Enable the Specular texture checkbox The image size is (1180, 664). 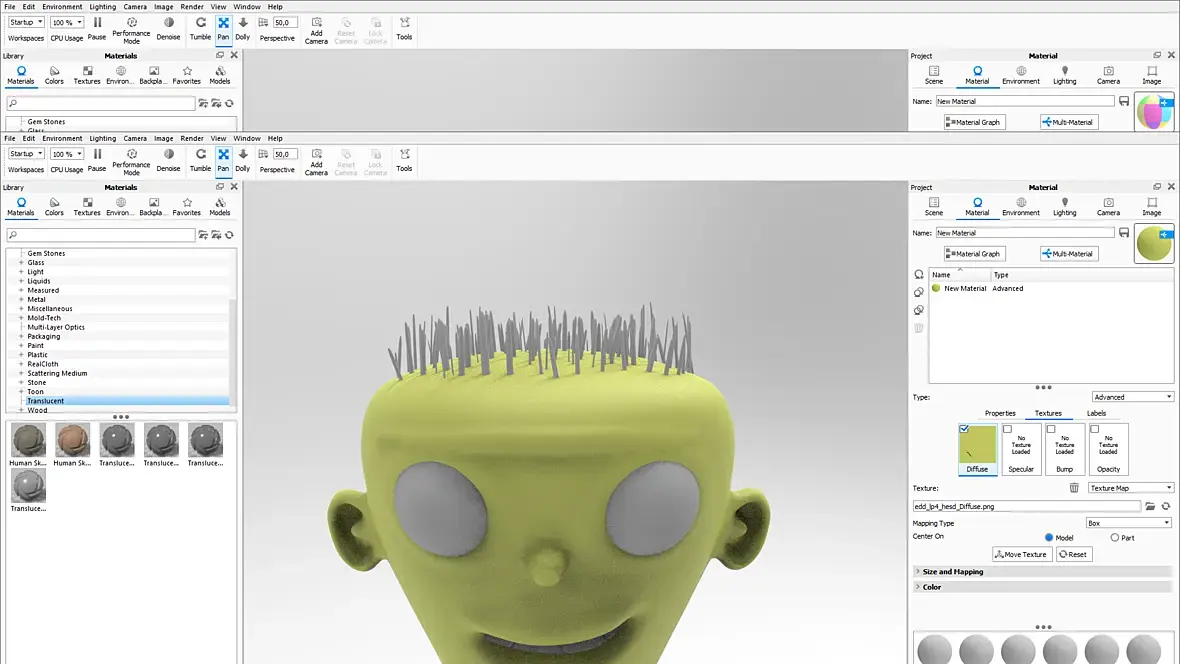click(x=1008, y=429)
